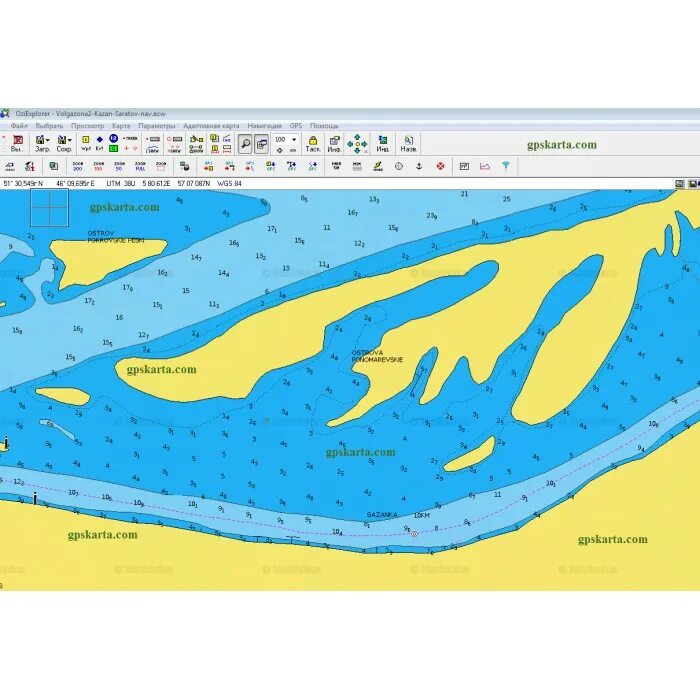Click the GPS send waypoints icon
This screenshot has height=700, width=700.
(x=208, y=167)
